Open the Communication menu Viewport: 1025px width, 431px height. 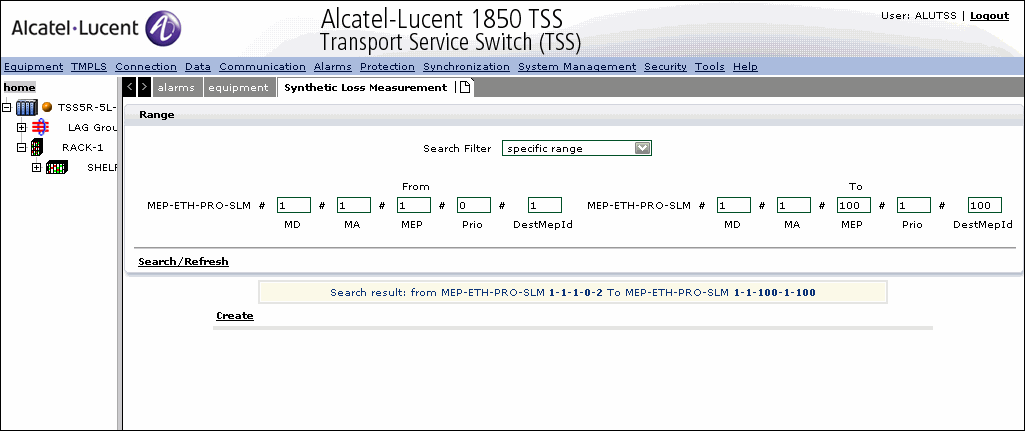pyautogui.click(x=262, y=67)
